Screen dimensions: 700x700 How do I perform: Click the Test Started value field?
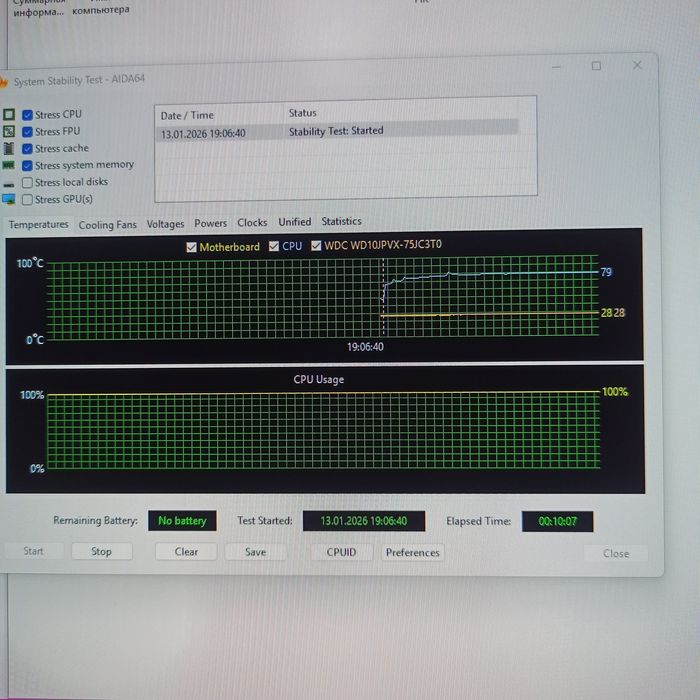point(364,521)
